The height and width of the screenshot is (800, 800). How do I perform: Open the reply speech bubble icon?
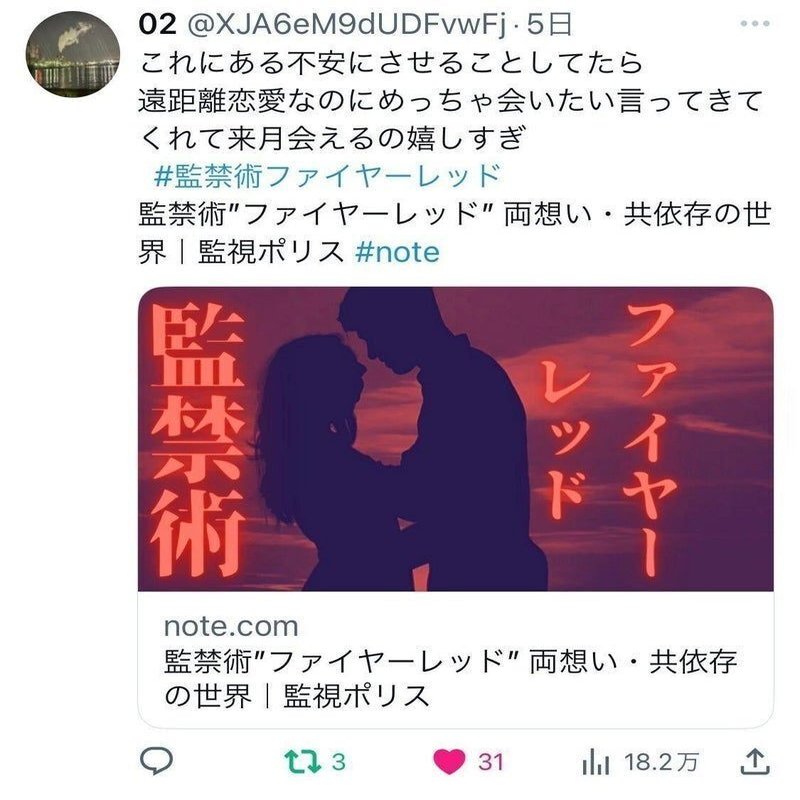coord(157,761)
